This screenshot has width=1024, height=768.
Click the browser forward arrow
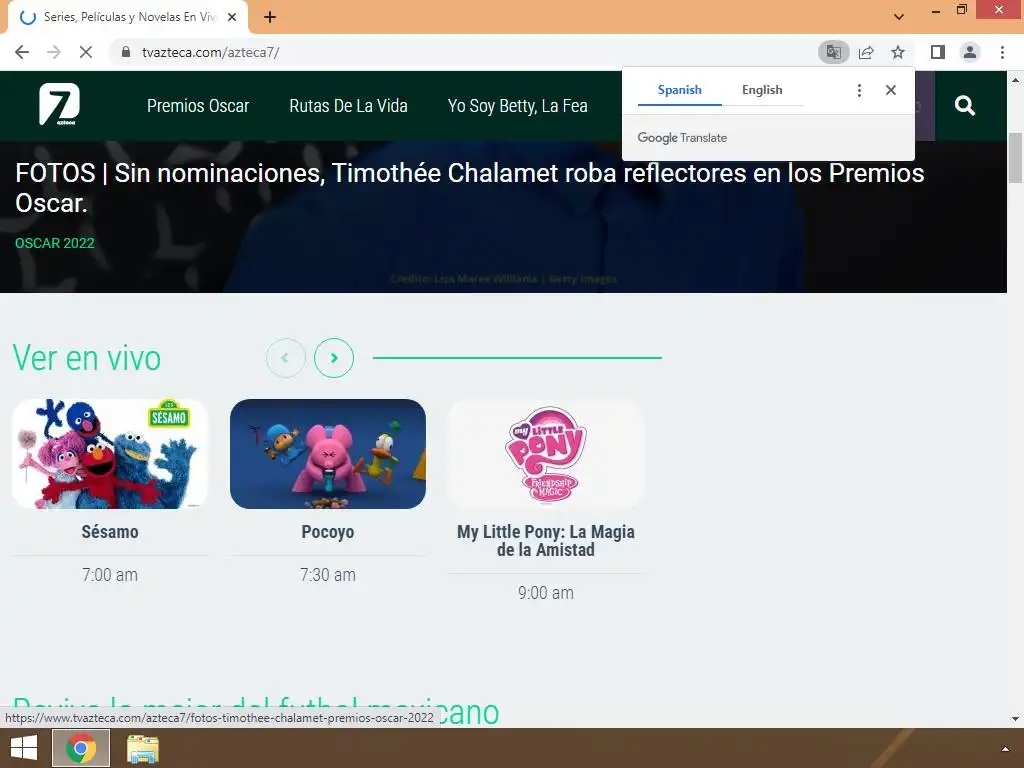tap(54, 52)
